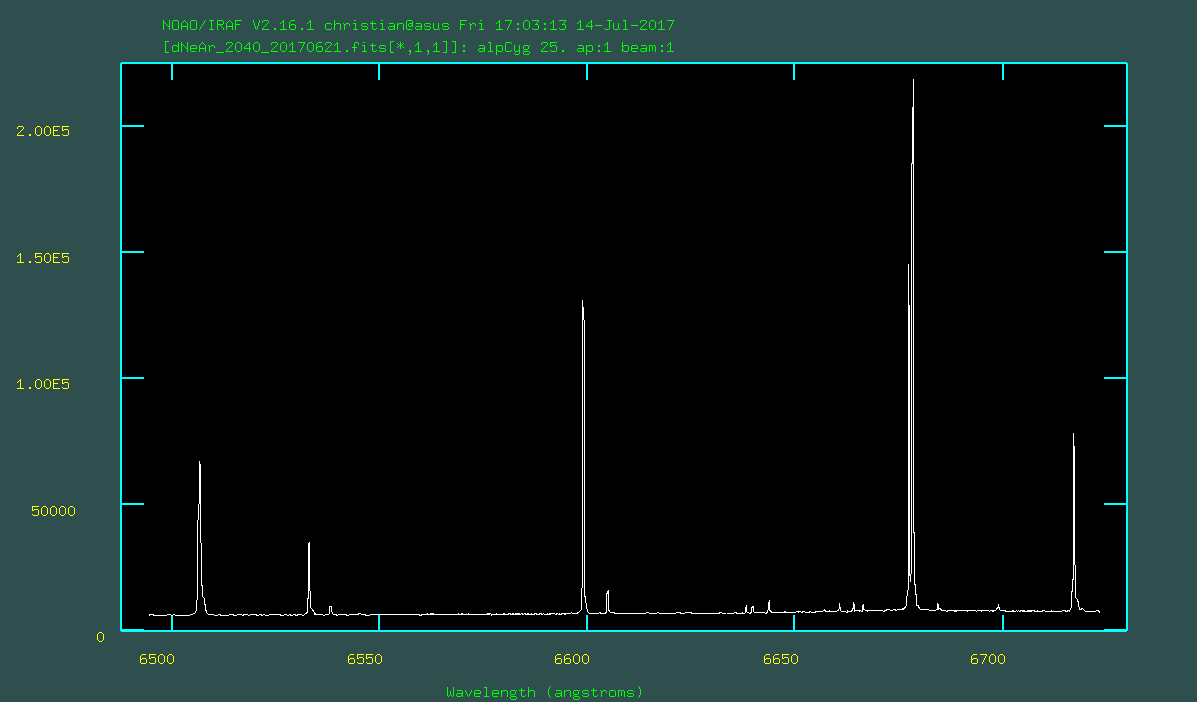The image size is (1197, 702).
Task: Click the tallest emission peak near 6680 angstroms
Action: [x=913, y=82]
